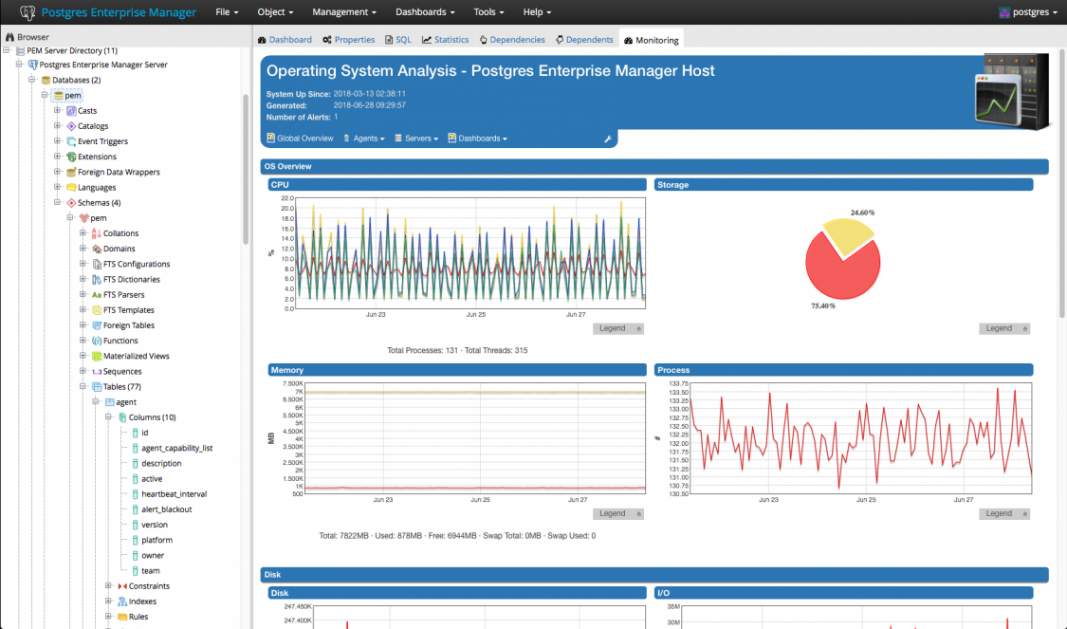The width and height of the screenshot is (1067, 629).
Task: Click the FTS Parsers icon
Action: (97, 295)
